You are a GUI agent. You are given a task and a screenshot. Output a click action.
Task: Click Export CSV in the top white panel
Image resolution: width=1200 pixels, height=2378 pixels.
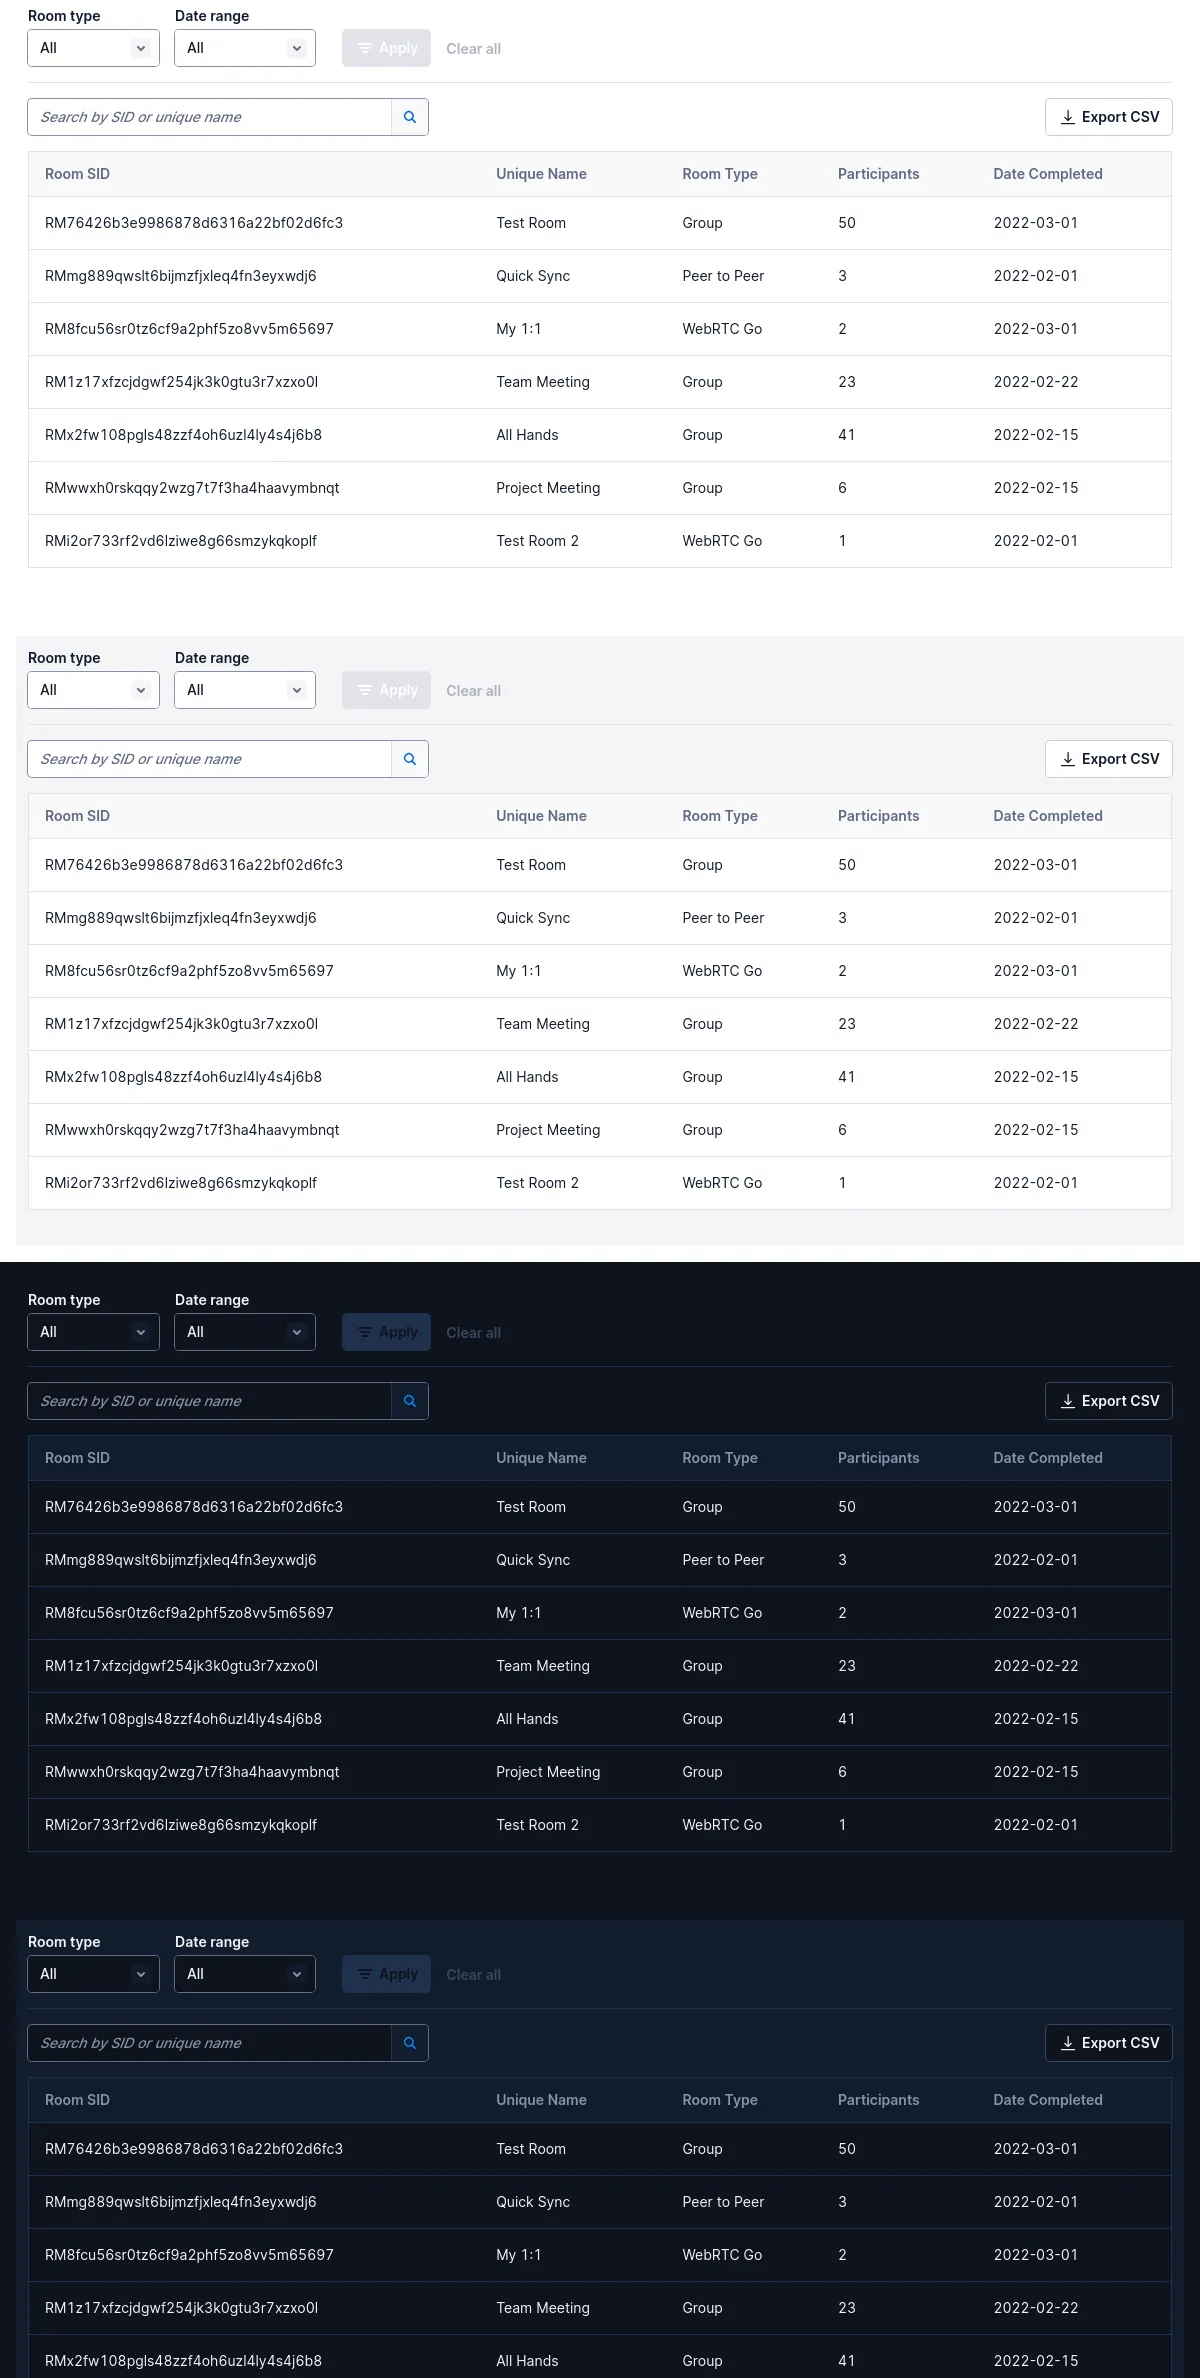[x=1109, y=117]
